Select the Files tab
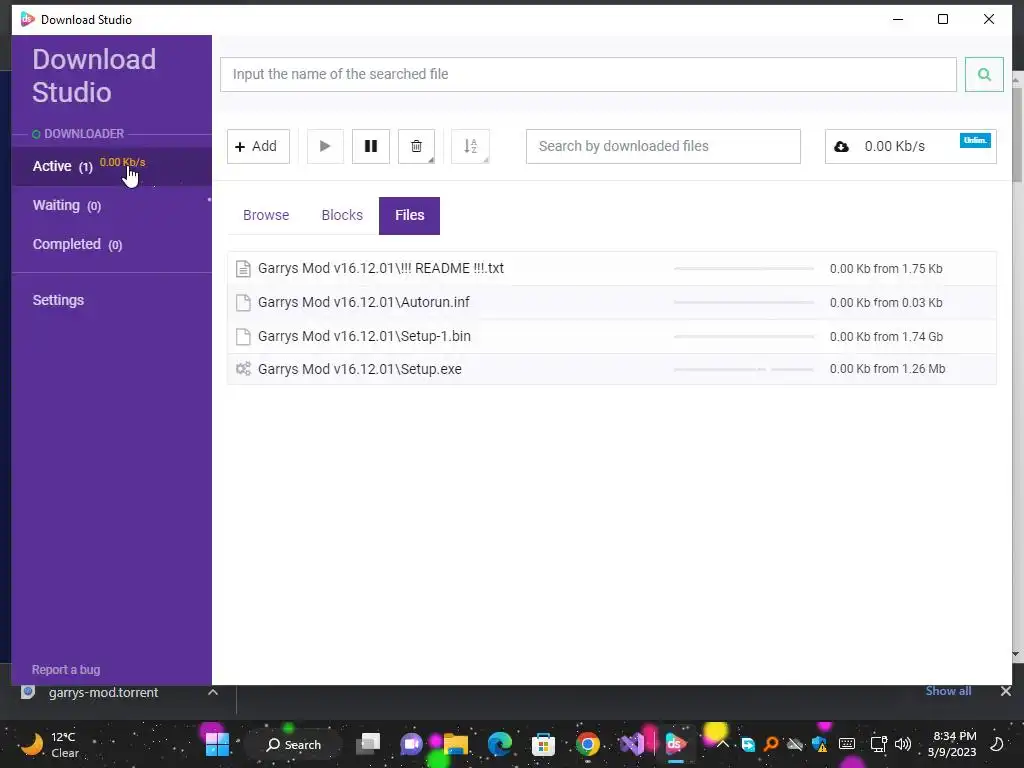 coord(409,216)
